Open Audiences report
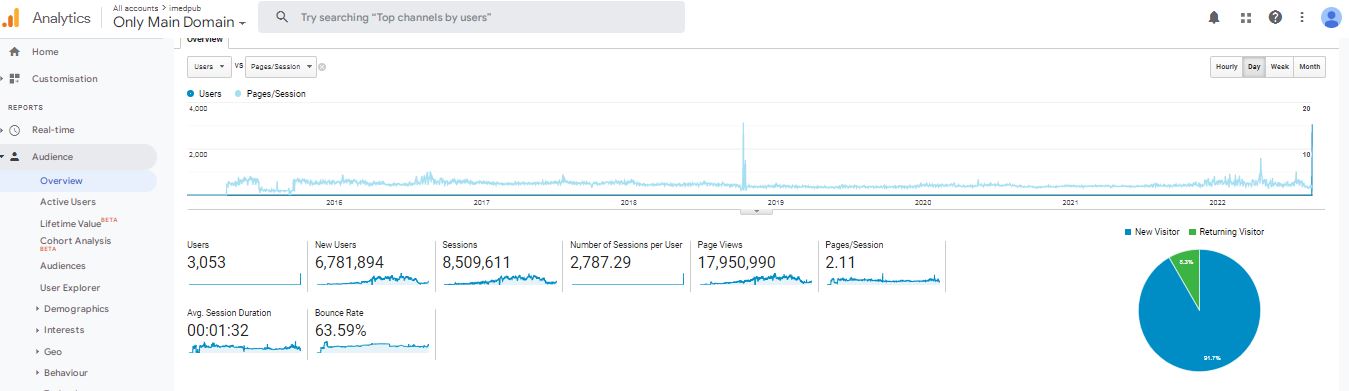The height and width of the screenshot is (391, 1349). (x=63, y=266)
